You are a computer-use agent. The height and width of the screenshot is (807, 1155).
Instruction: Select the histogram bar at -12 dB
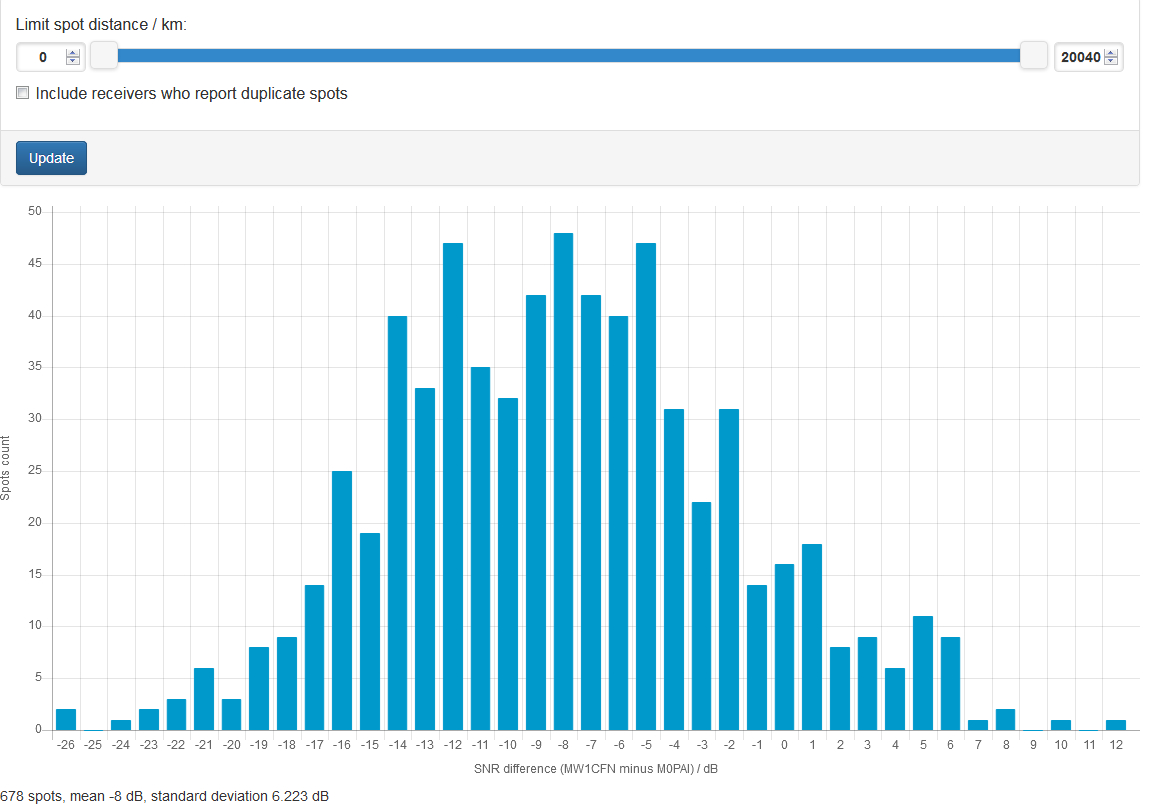click(453, 487)
